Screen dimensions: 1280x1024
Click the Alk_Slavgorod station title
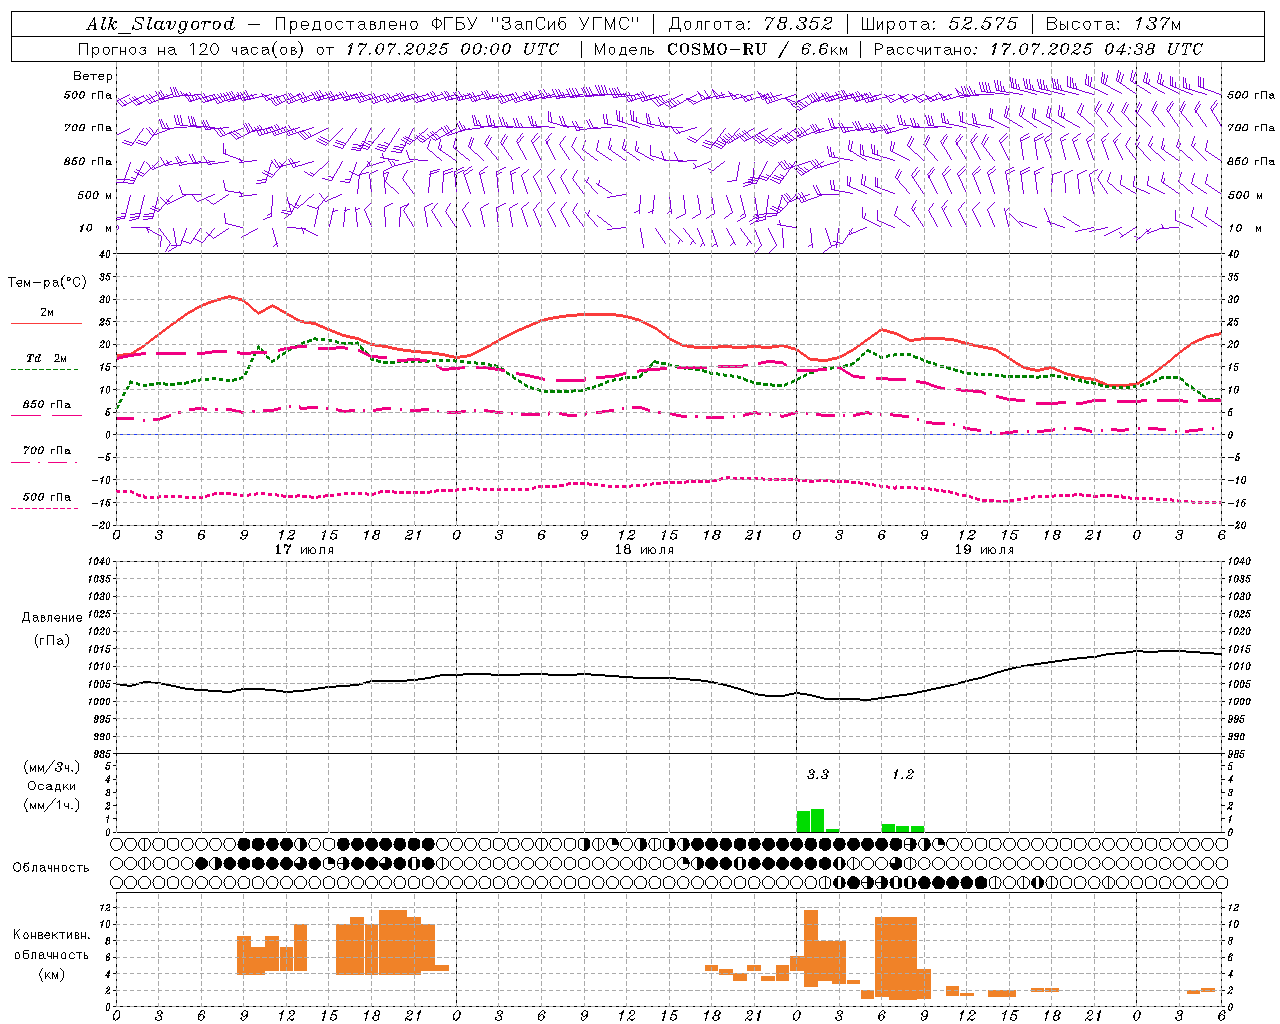click(161, 24)
